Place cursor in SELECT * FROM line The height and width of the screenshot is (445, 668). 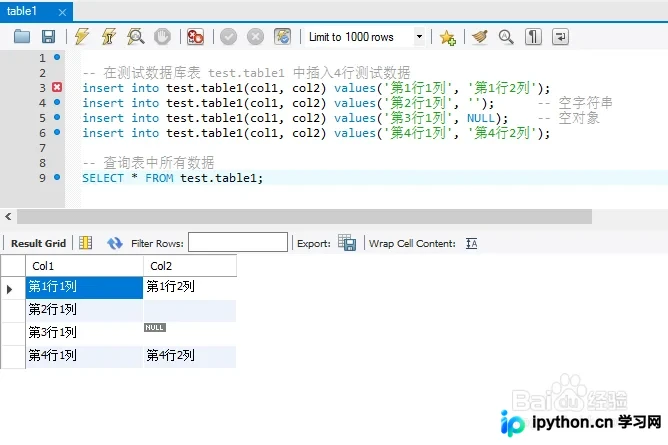pyautogui.click(x=173, y=178)
